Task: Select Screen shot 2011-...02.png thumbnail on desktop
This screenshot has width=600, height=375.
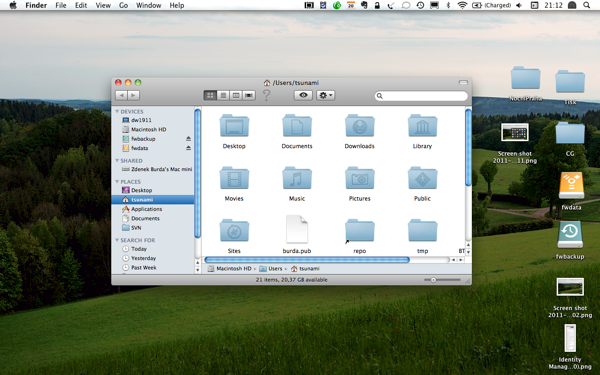Action: point(570,287)
